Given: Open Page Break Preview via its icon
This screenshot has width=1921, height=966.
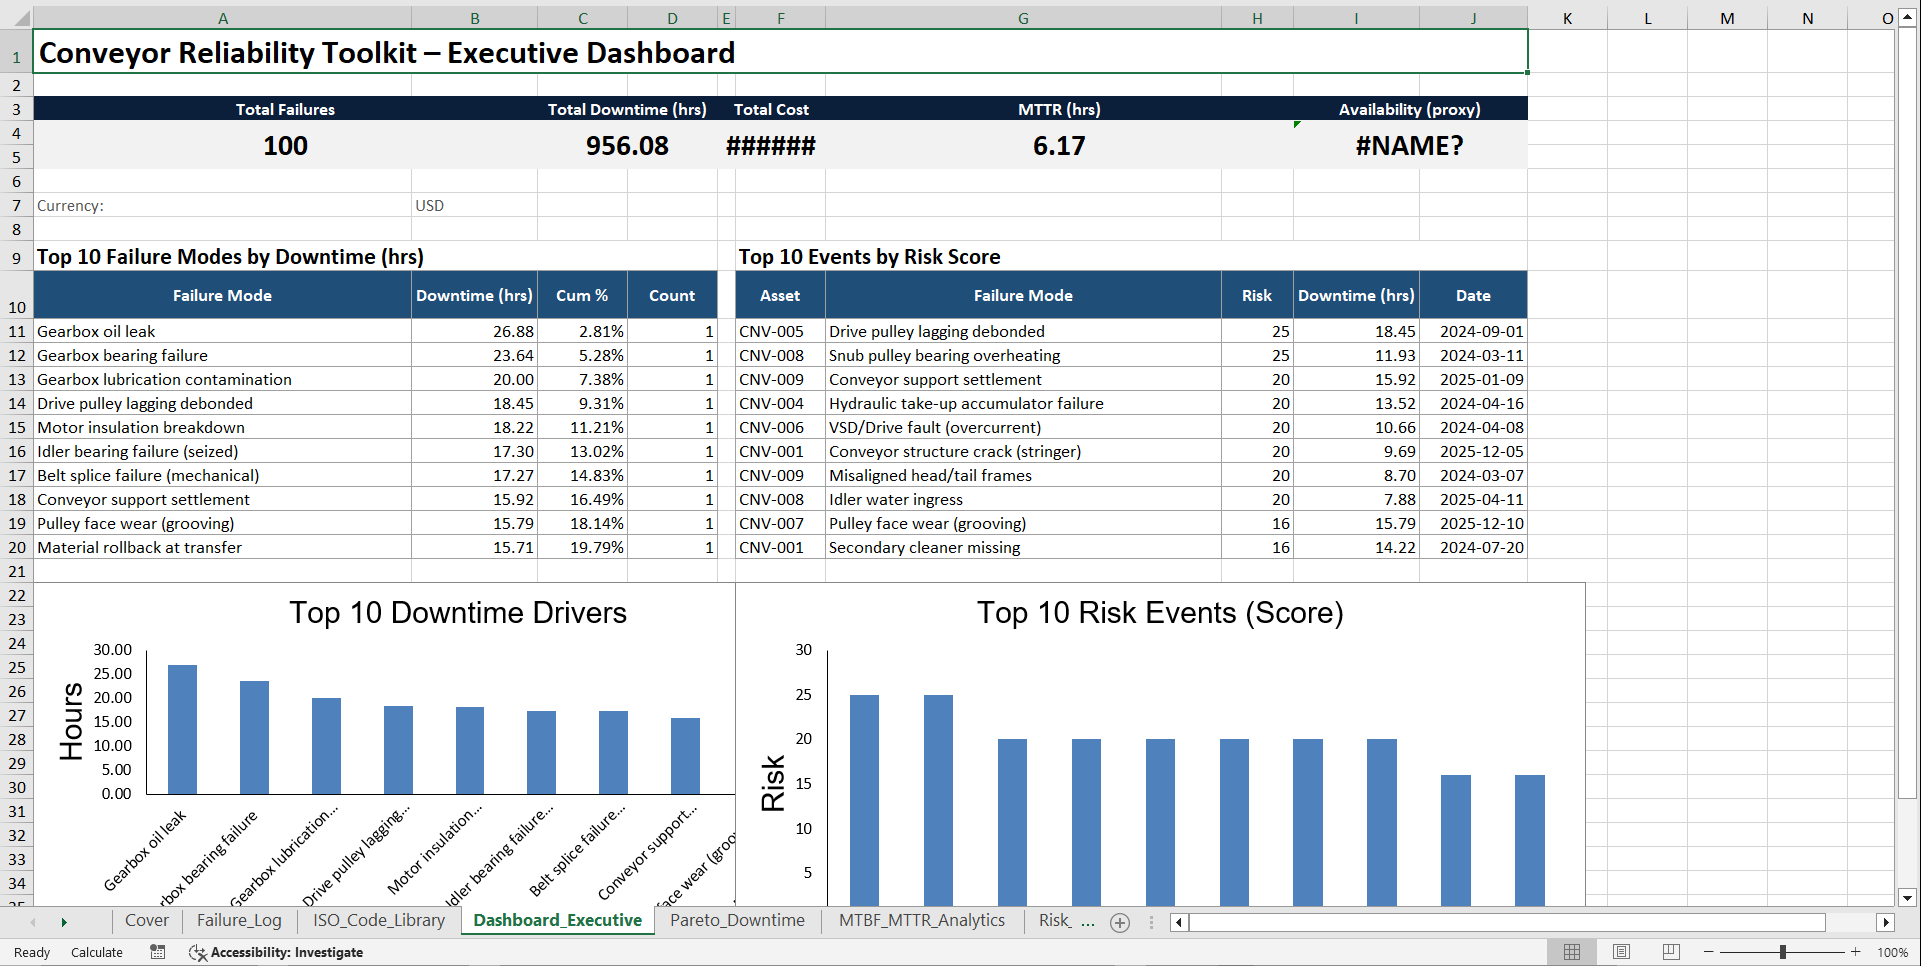Looking at the screenshot, I should coord(1671,951).
